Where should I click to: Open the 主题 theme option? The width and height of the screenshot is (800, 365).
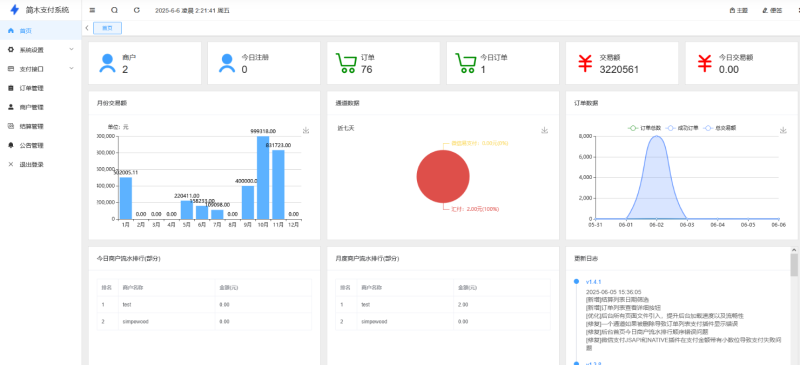(x=739, y=10)
